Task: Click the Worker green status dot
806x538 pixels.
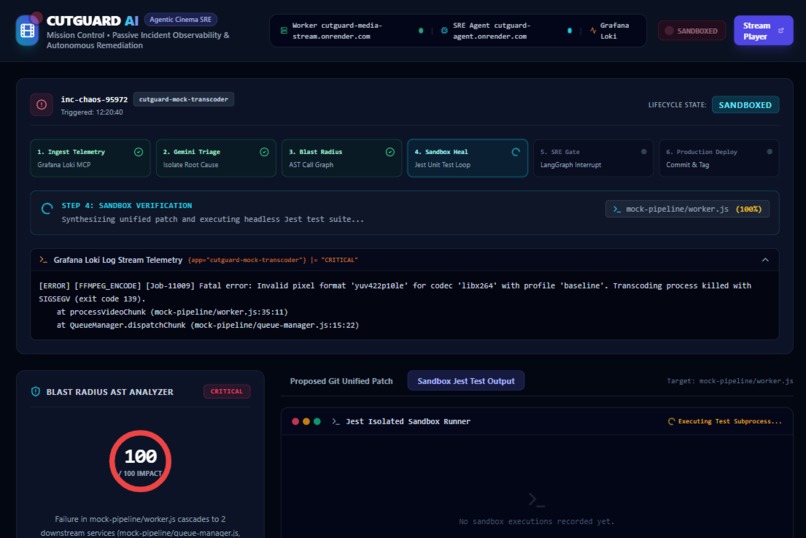Action: pyautogui.click(x=421, y=31)
